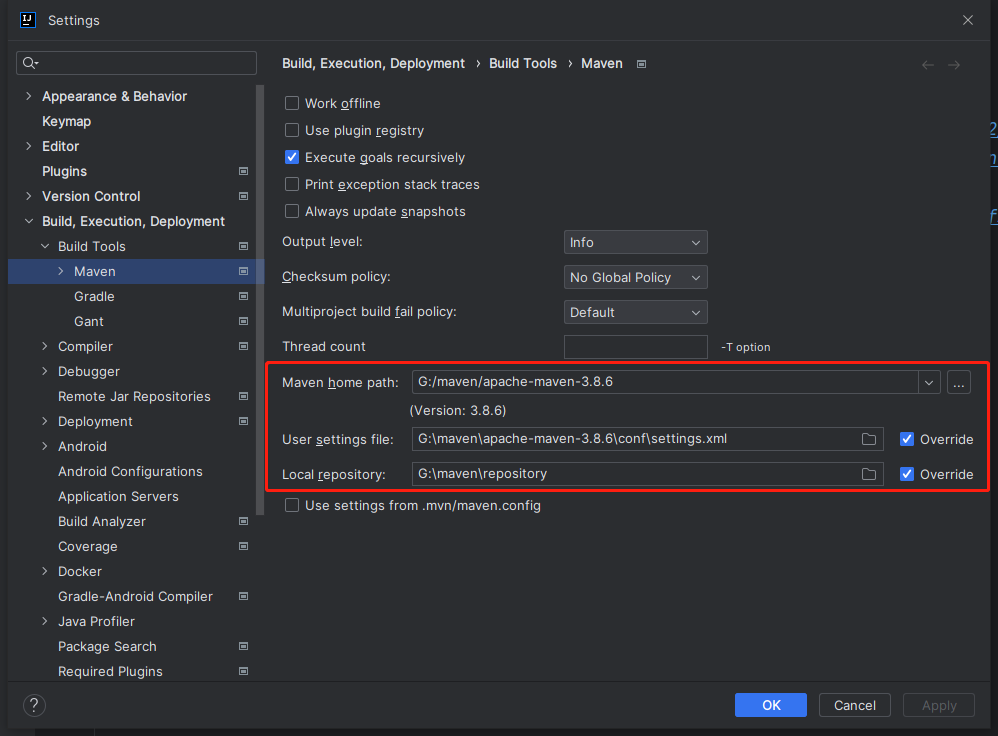Collapse the Build Tools node
Screen dimensions: 998x736
coord(45,246)
